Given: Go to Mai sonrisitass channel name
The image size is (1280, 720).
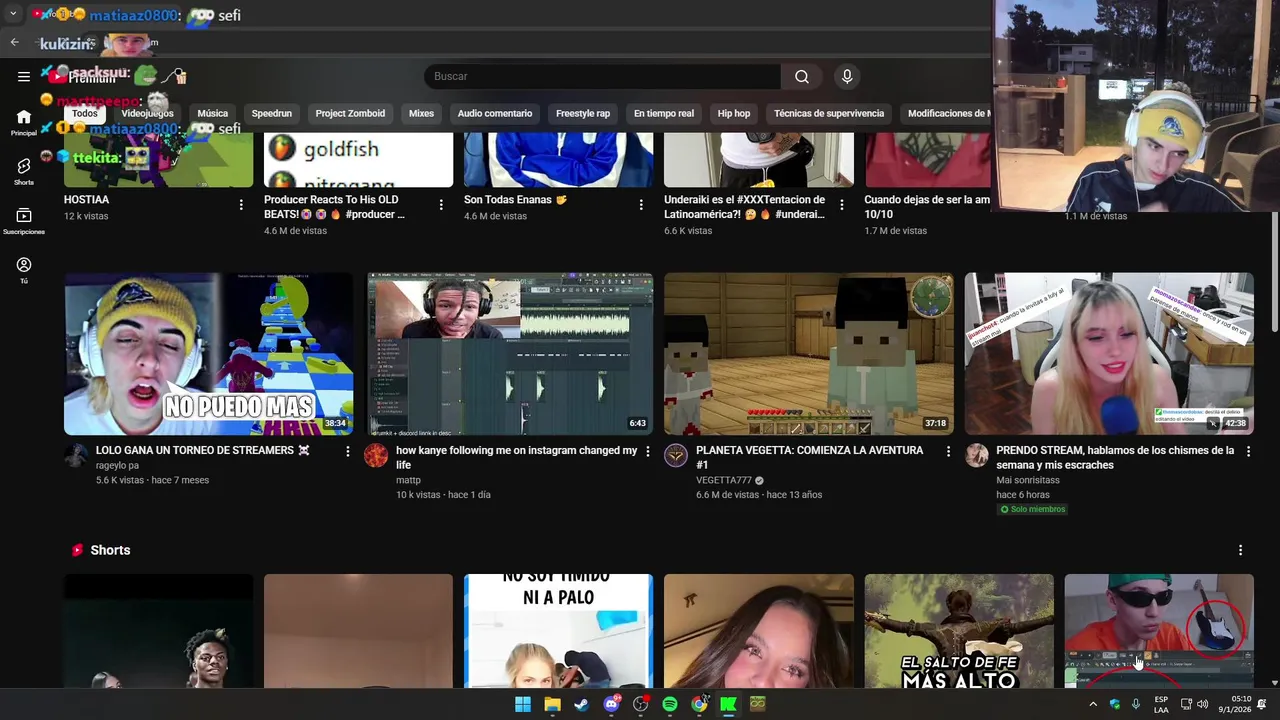Looking at the screenshot, I should coord(1028,481).
